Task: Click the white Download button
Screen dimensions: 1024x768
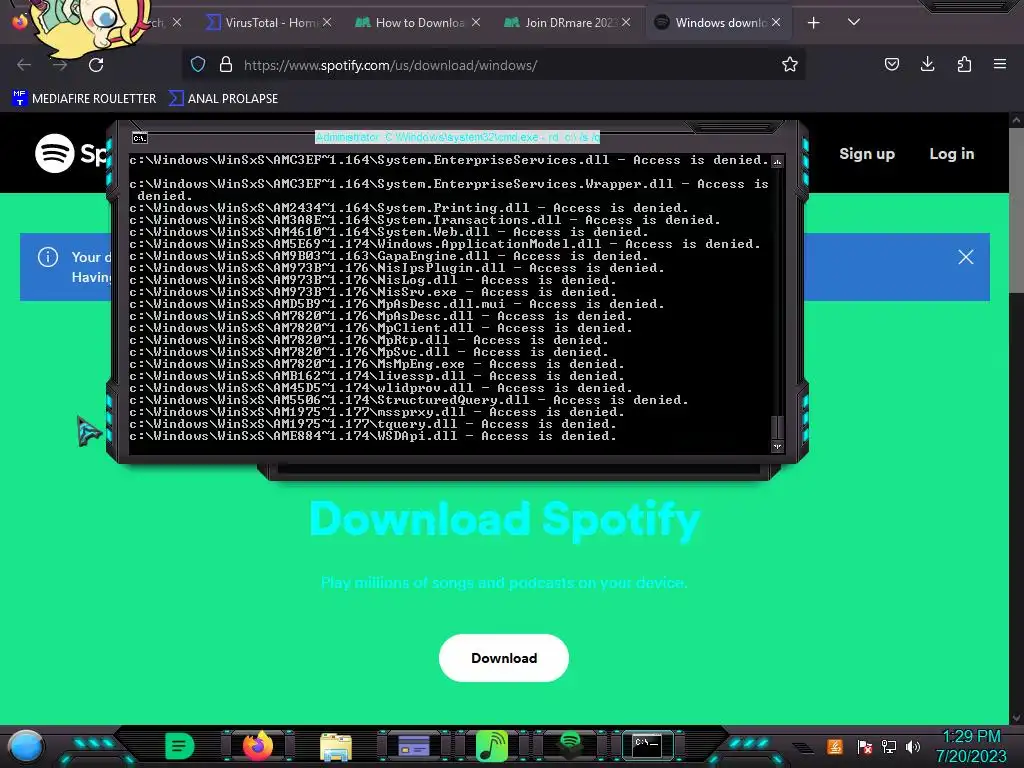Action: pyautogui.click(x=504, y=658)
